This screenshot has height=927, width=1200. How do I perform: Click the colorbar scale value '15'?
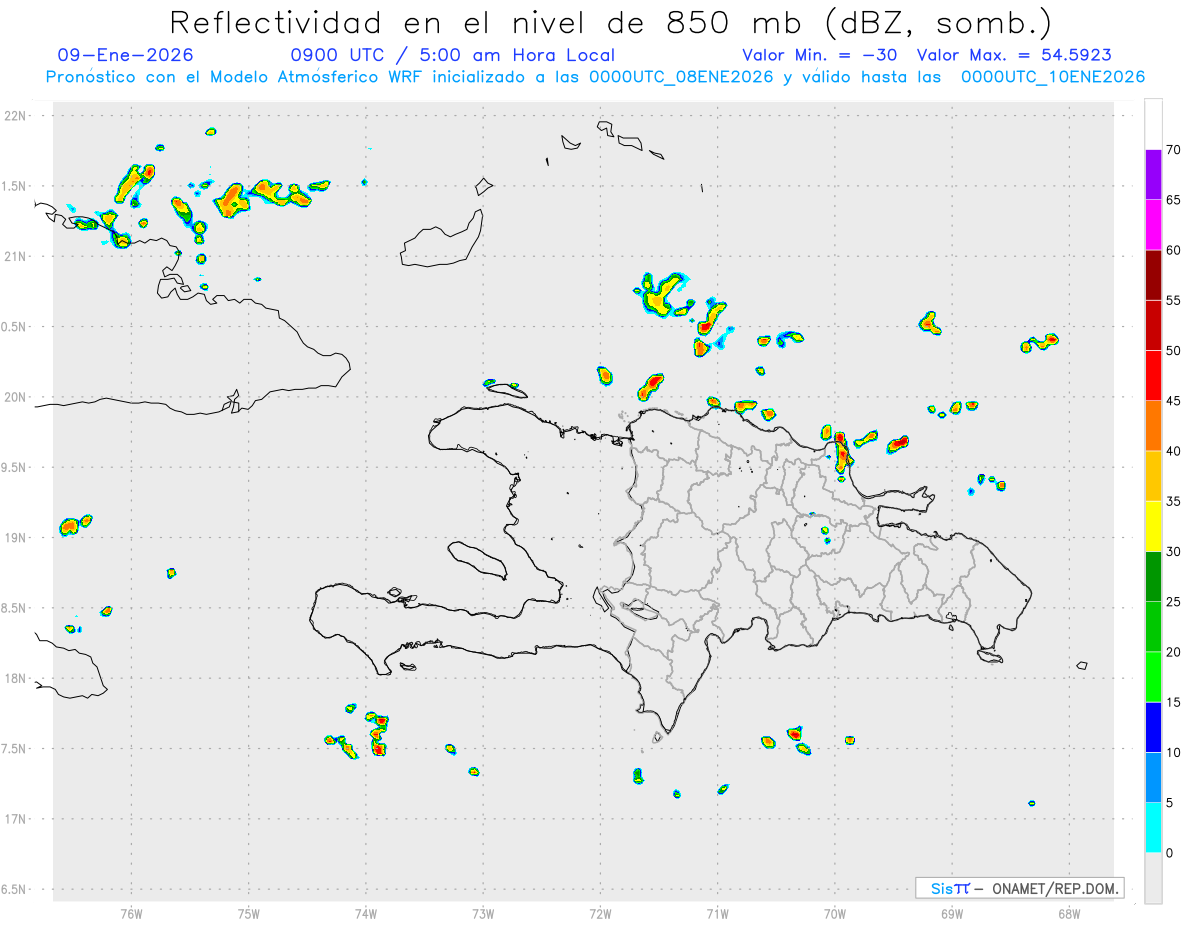1173,702
